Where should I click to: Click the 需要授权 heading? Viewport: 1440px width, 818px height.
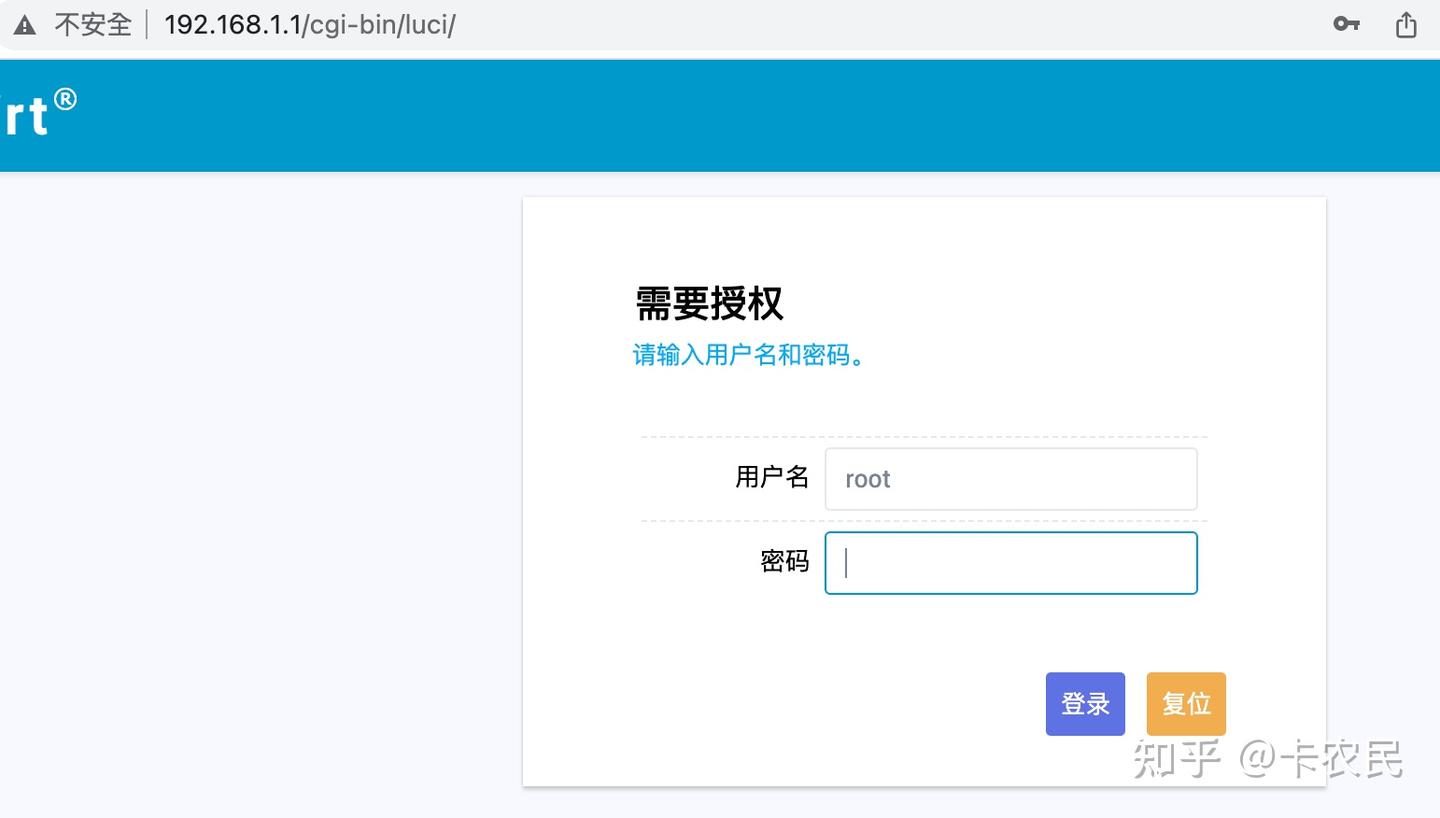pos(709,304)
